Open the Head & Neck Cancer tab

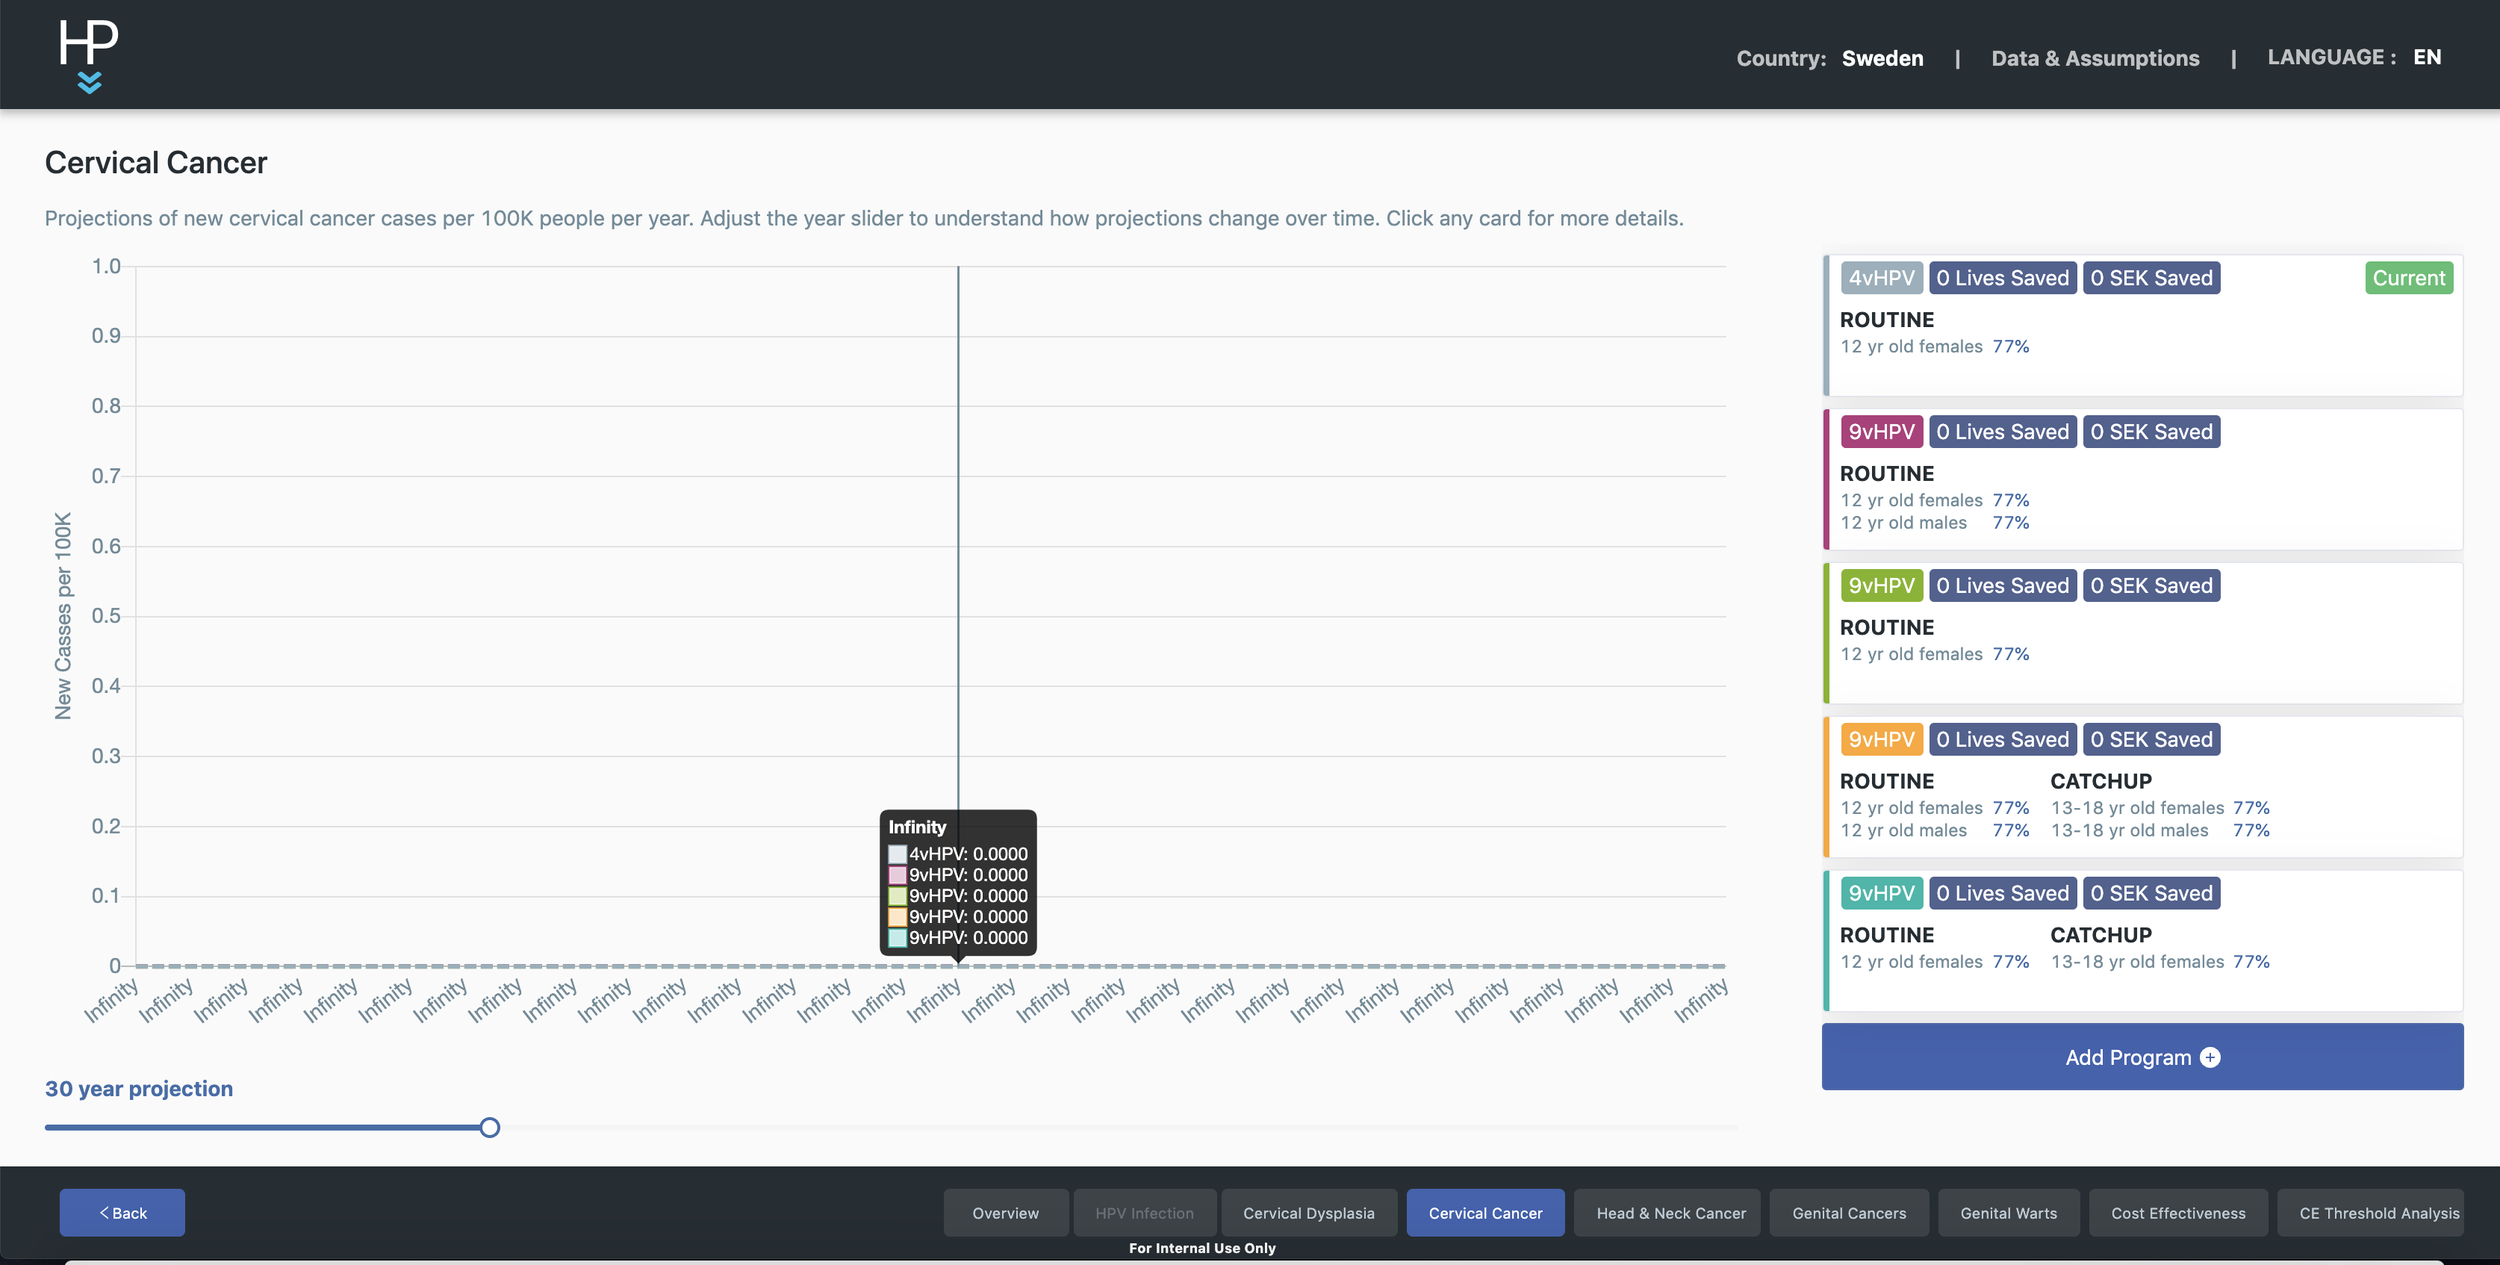pos(1670,1212)
